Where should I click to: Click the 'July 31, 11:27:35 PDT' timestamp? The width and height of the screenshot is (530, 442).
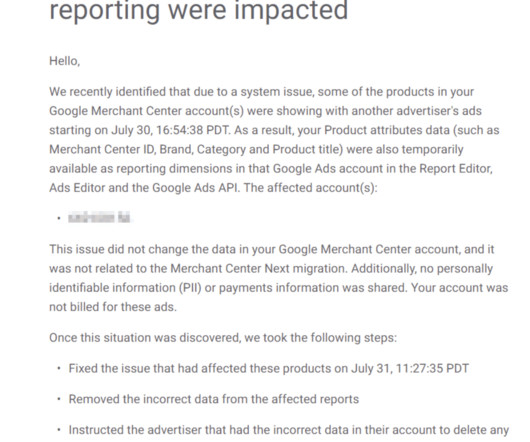410,368
